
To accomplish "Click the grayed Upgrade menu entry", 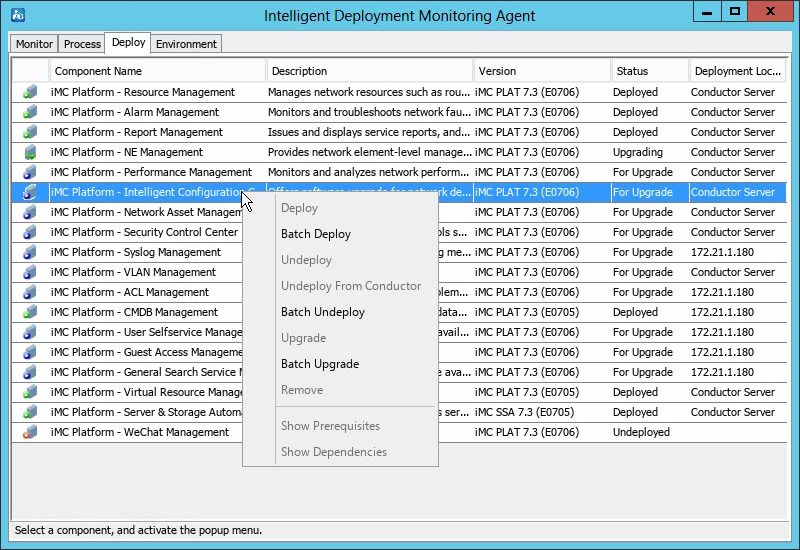I will 304,338.
